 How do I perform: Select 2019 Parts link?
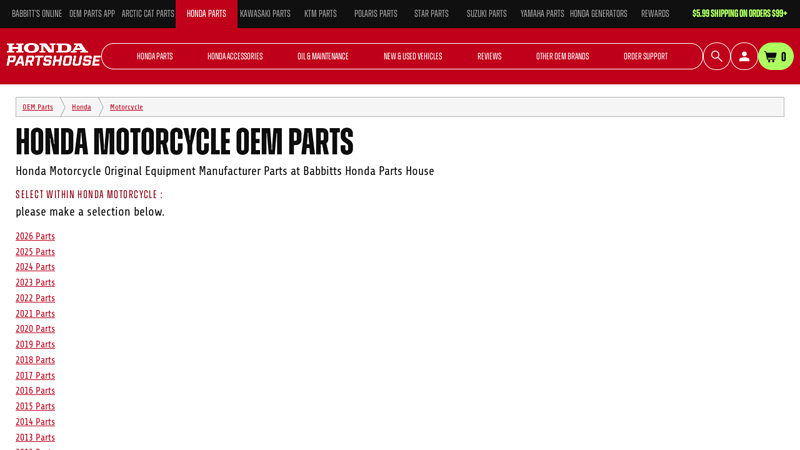coord(35,344)
